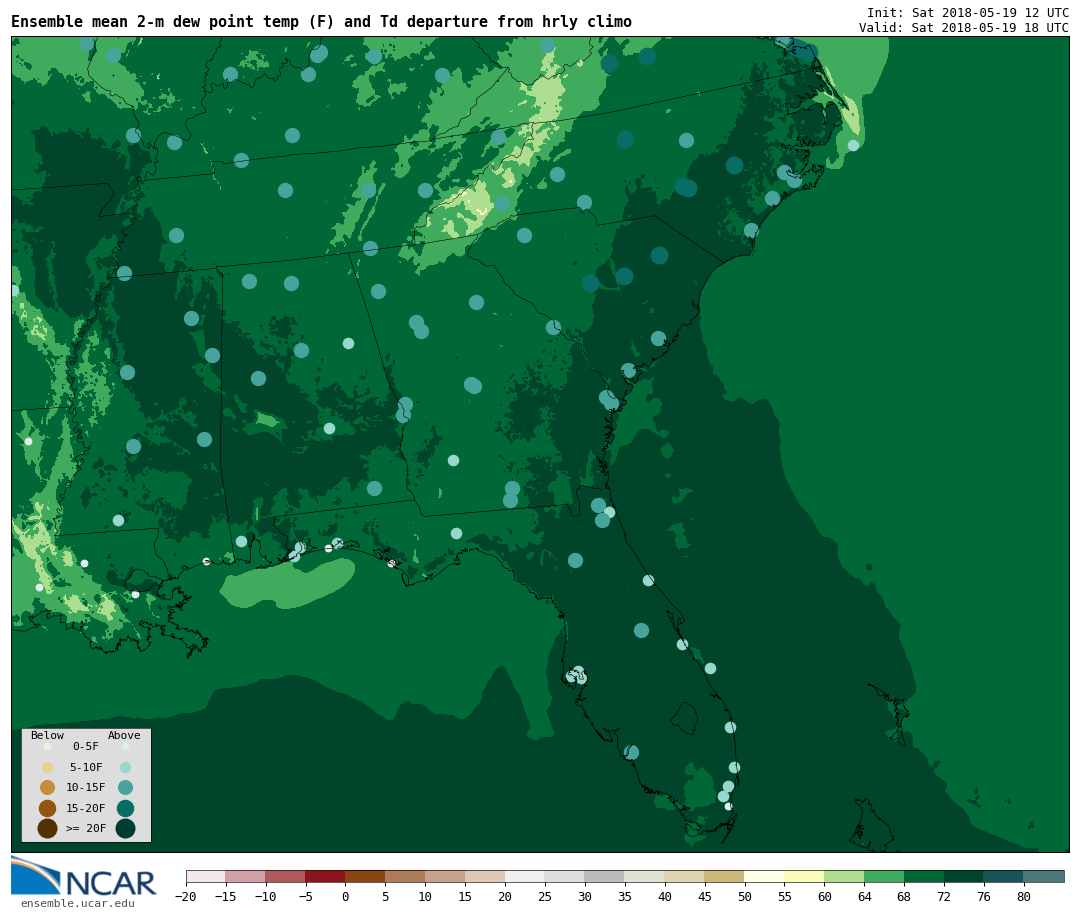The height and width of the screenshot is (915, 1080).
Task: Pick the 40 to 45 beige colorbar swatch
Action: click(x=685, y=876)
